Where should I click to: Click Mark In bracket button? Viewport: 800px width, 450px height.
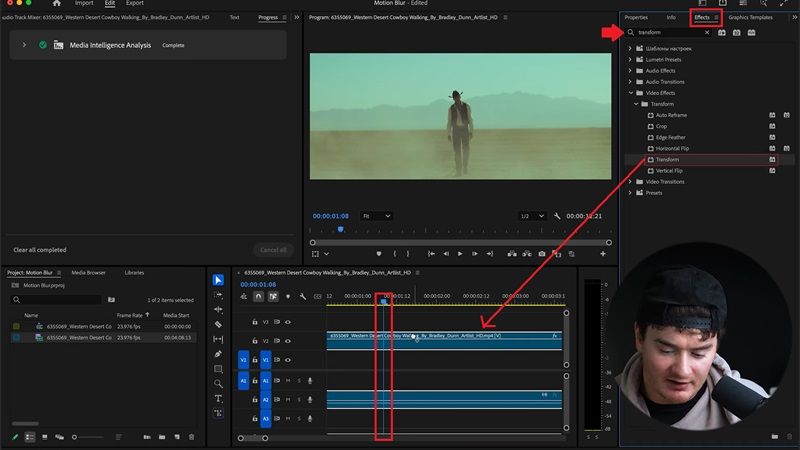click(x=394, y=254)
